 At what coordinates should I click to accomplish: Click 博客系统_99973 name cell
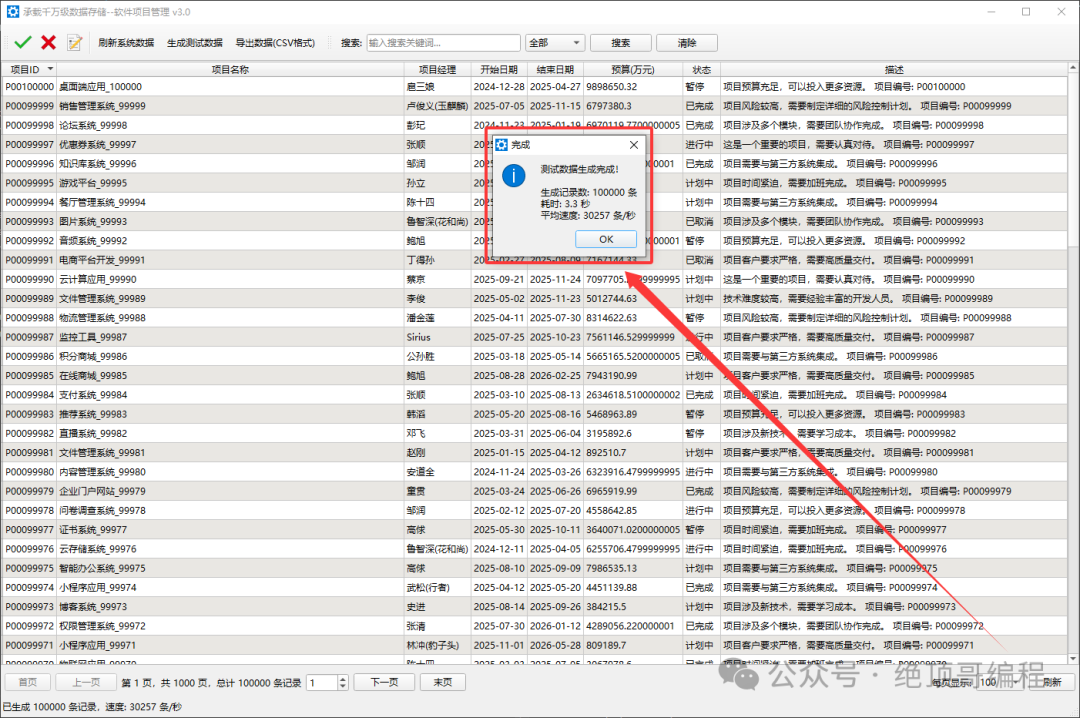pyautogui.click(x=230, y=608)
